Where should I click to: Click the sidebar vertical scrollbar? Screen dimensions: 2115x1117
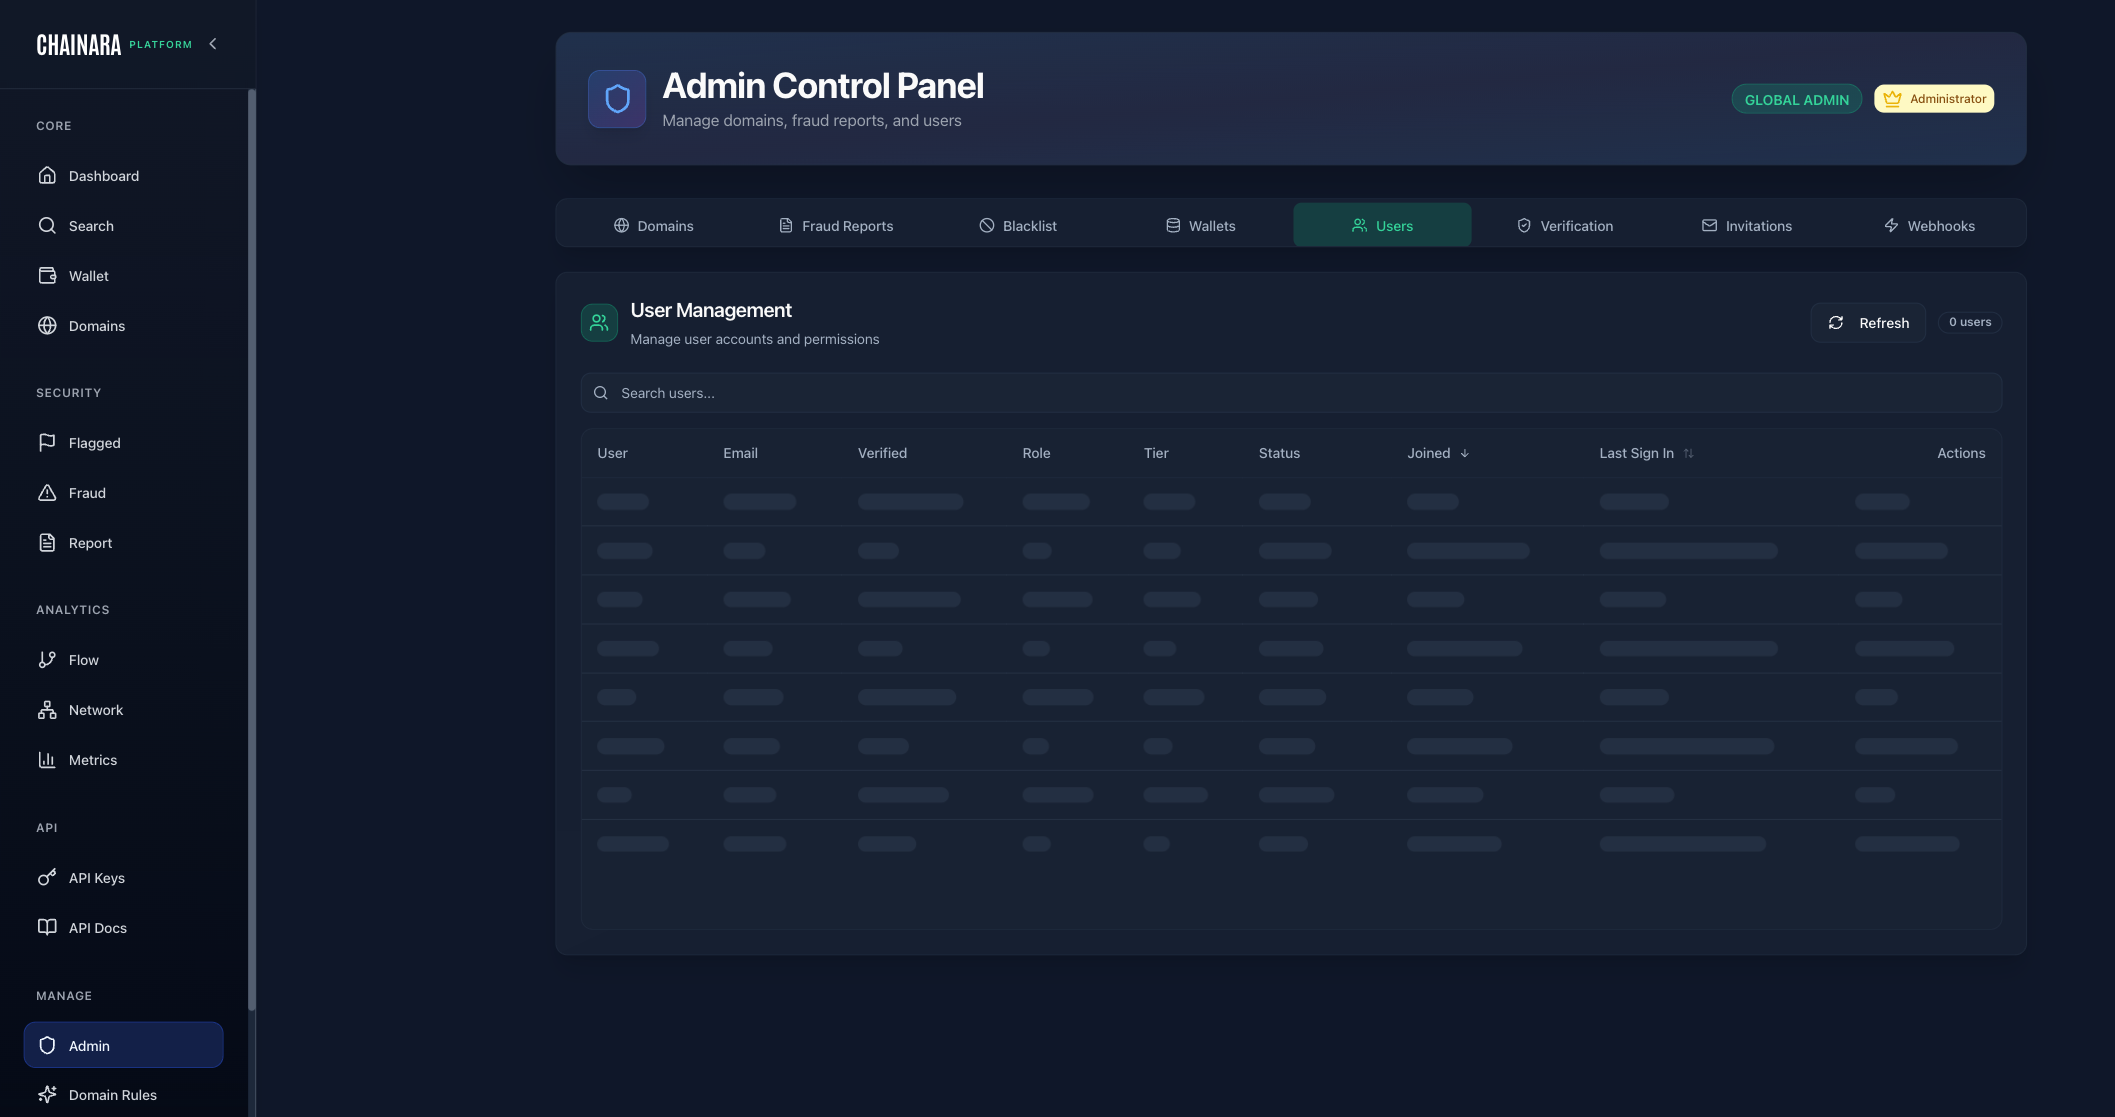pos(252,550)
